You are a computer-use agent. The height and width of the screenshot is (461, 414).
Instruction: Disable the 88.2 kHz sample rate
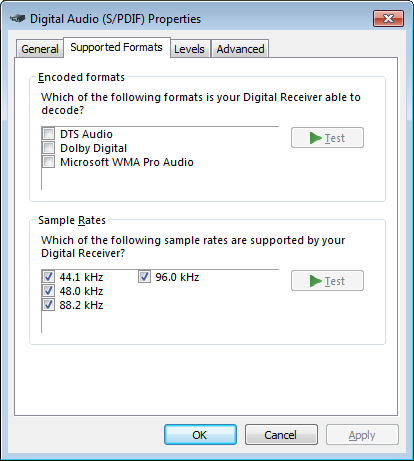(x=49, y=304)
